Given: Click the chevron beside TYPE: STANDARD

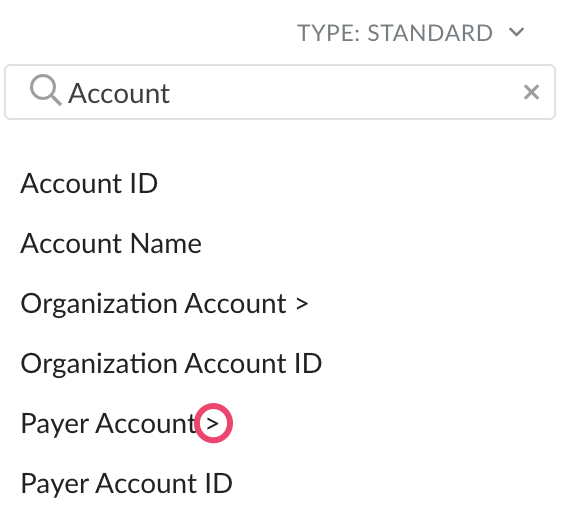Looking at the screenshot, I should 517,32.
